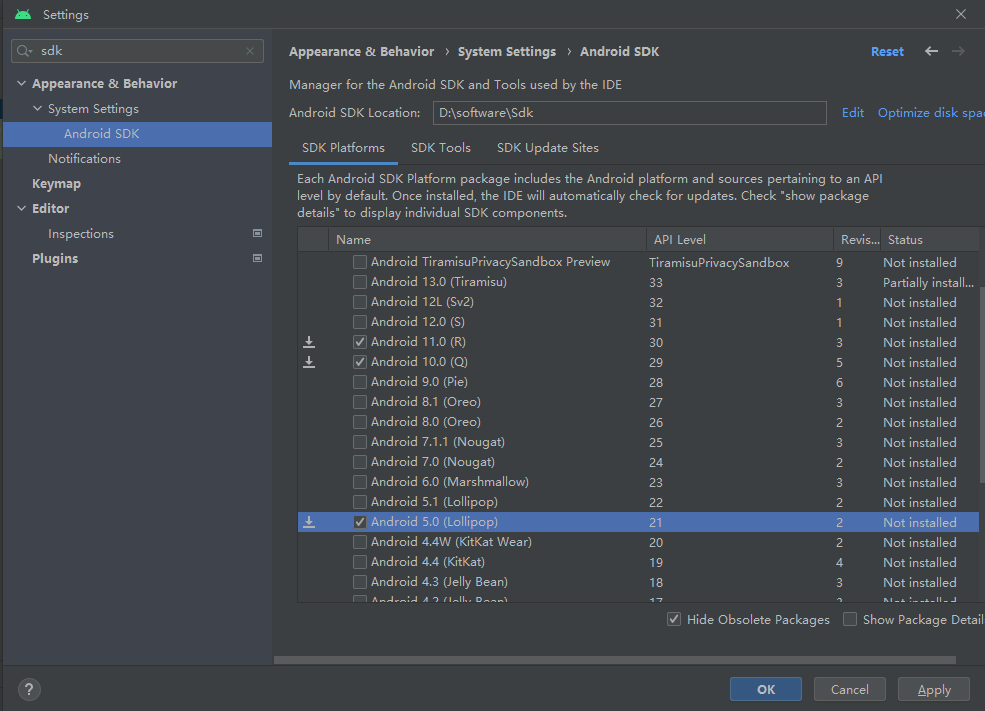This screenshot has width=985, height=711.
Task: Select the Android 7.0 (Nougat) row text
Action: [x=433, y=462]
